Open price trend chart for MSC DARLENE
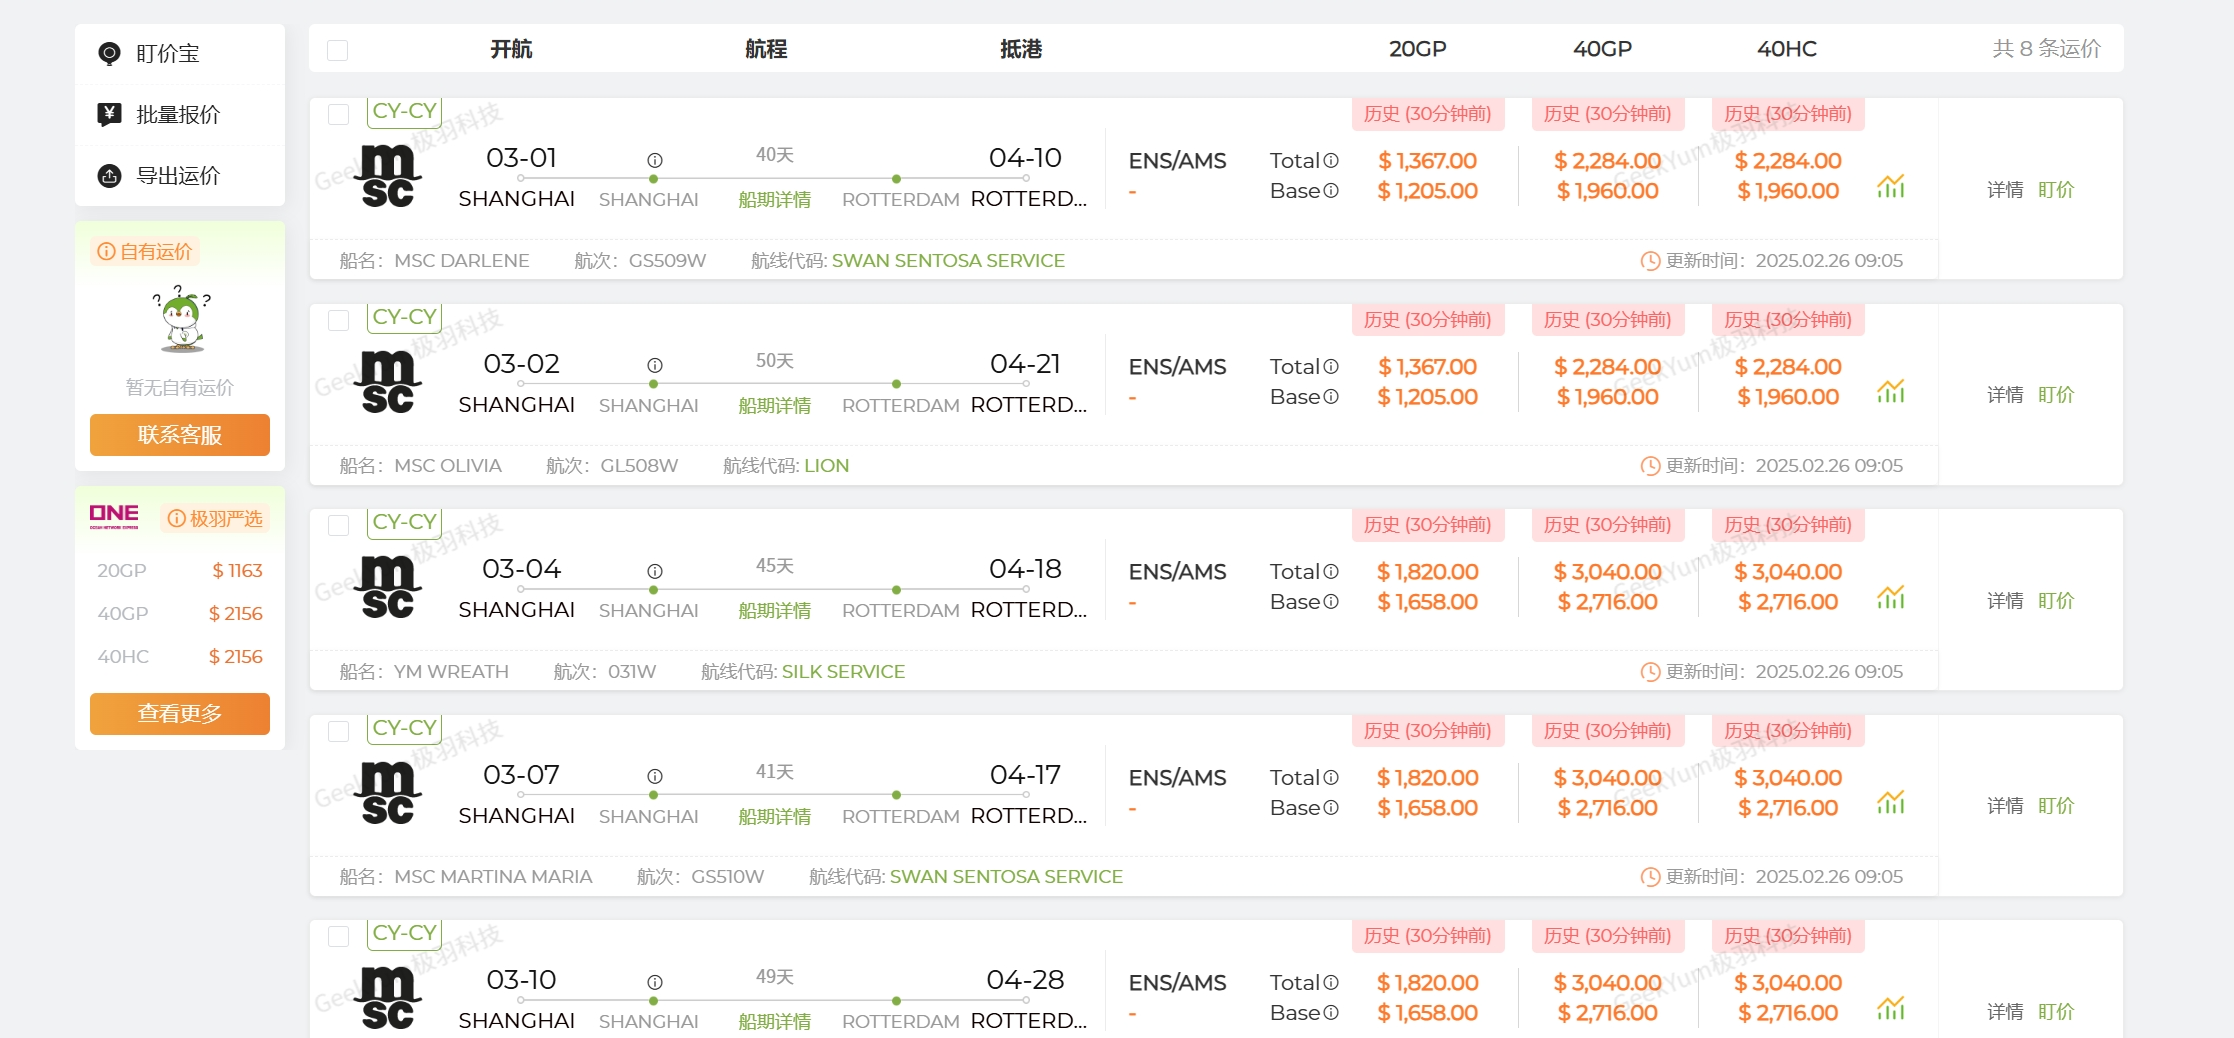This screenshot has width=2234, height=1038. coord(1890,186)
